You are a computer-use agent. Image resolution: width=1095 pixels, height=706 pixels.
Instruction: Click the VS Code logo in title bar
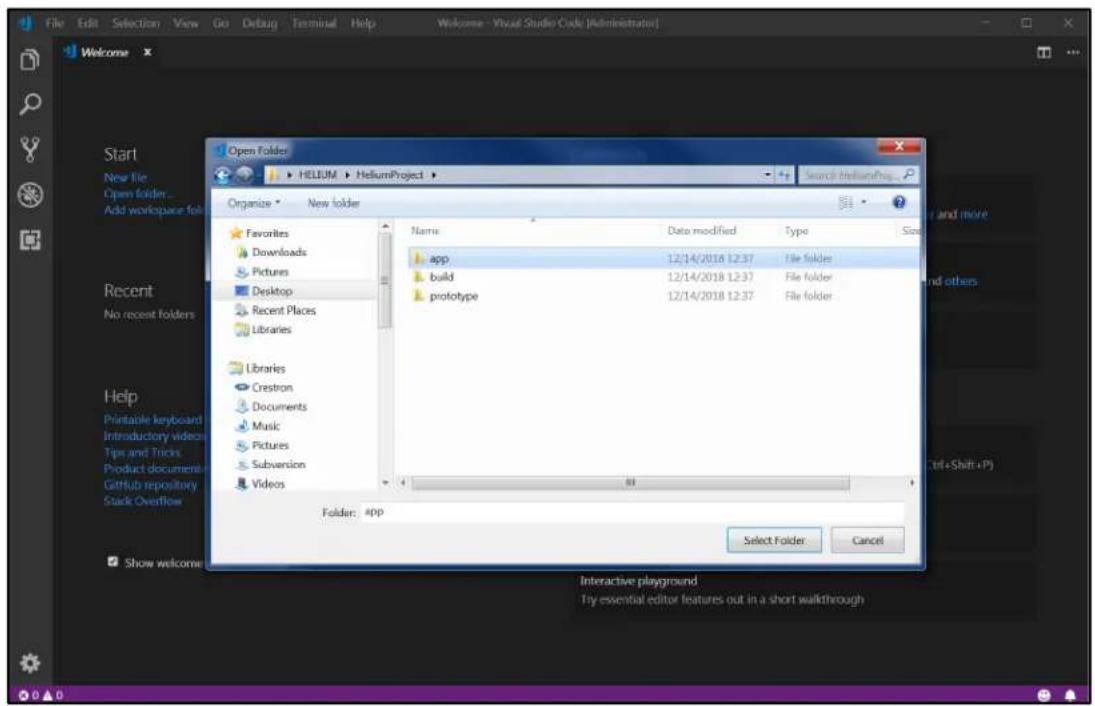tap(25, 23)
